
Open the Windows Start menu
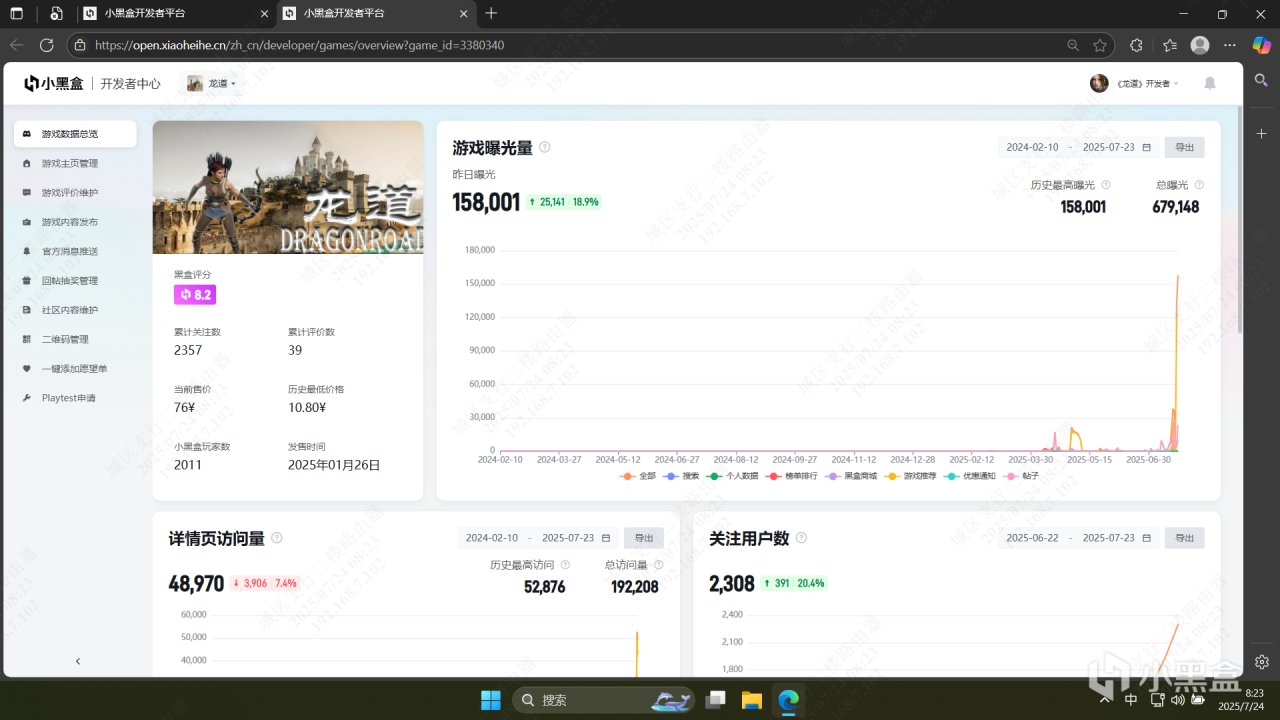point(491,700)
